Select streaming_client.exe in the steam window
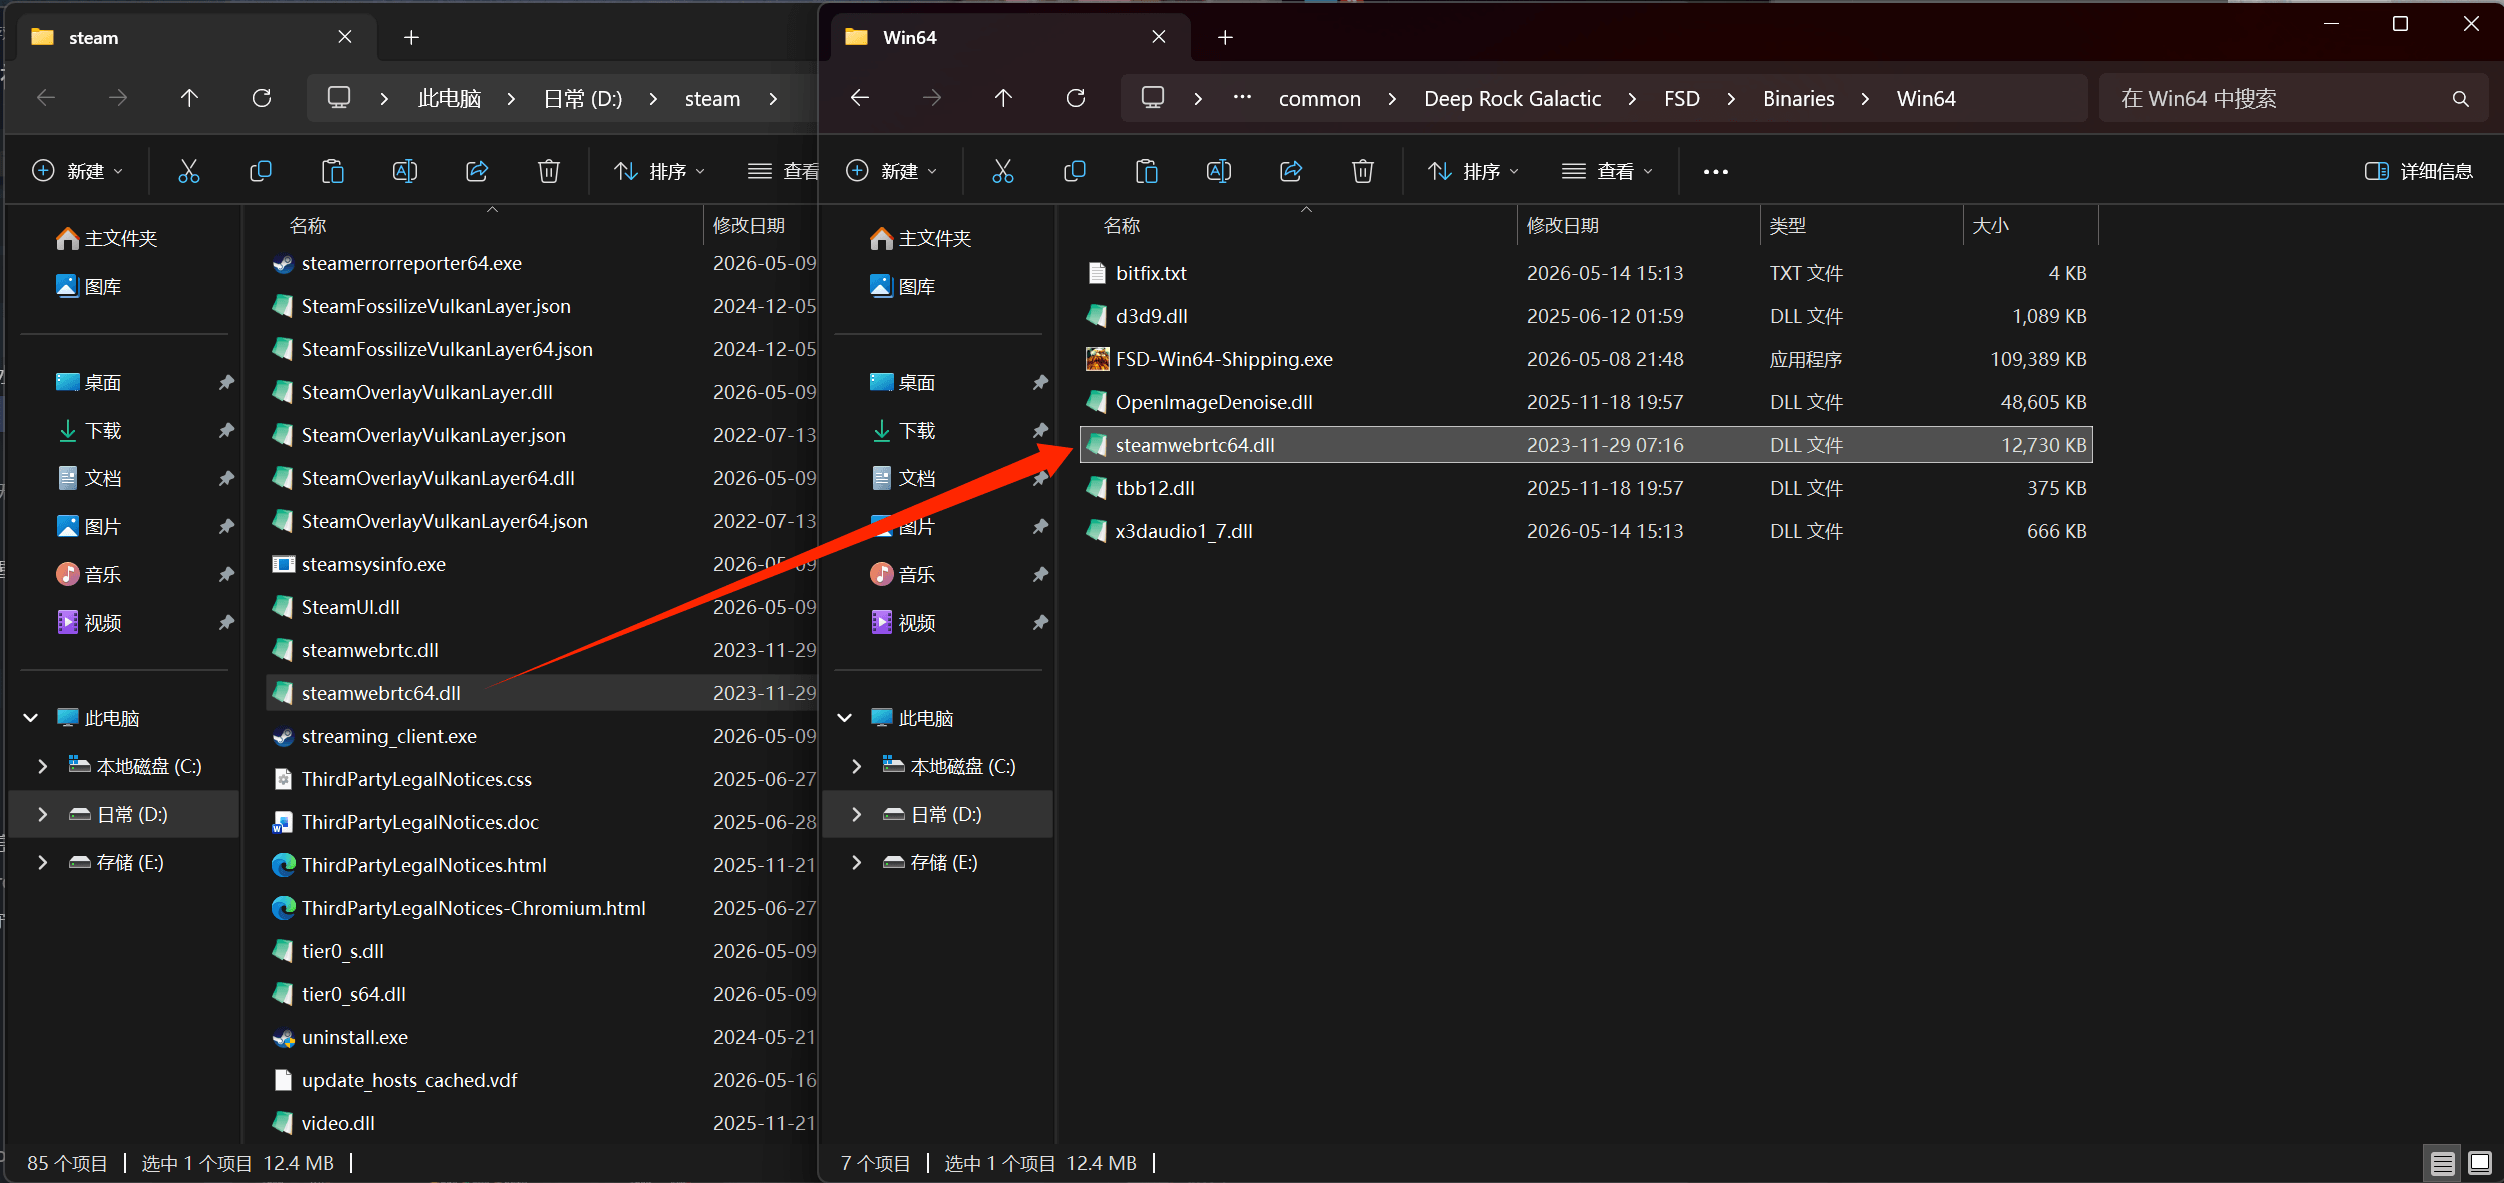This screenshot has height=1183, width=2504. pos(542,736)
